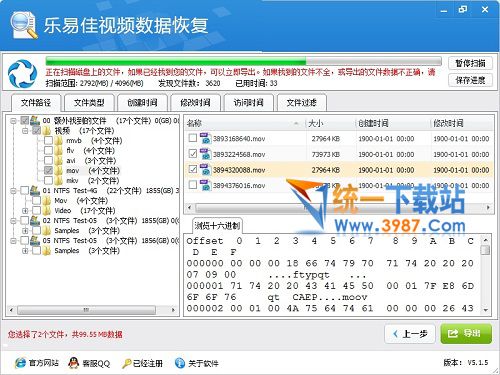Collapse the 02 NTFS Test-05 node
The image size is (500, 375).
[13, 221]
